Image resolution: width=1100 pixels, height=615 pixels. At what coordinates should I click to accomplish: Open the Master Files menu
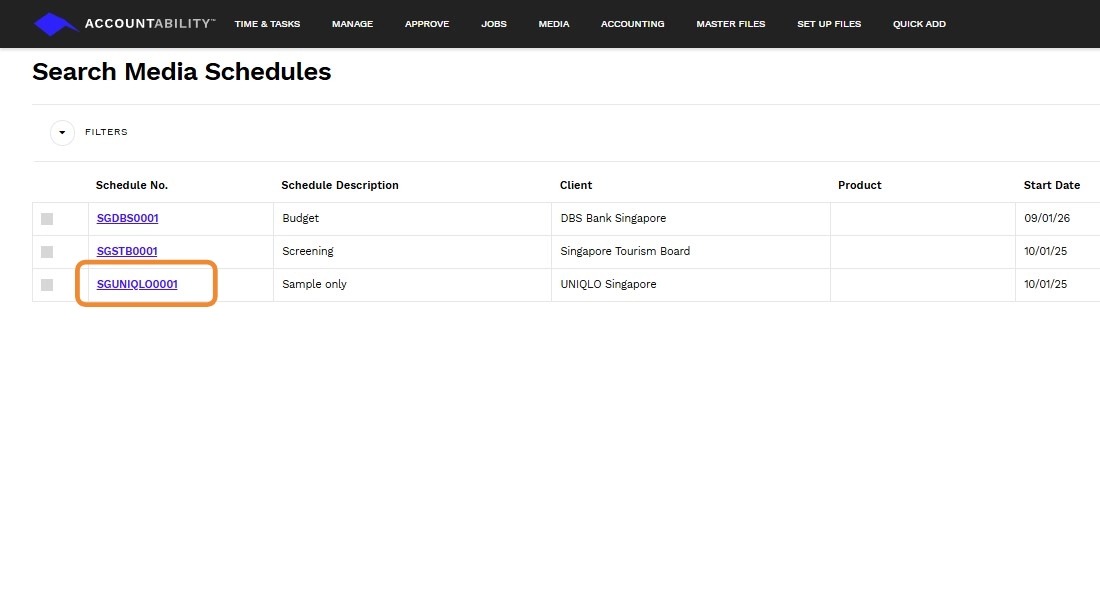731,24
